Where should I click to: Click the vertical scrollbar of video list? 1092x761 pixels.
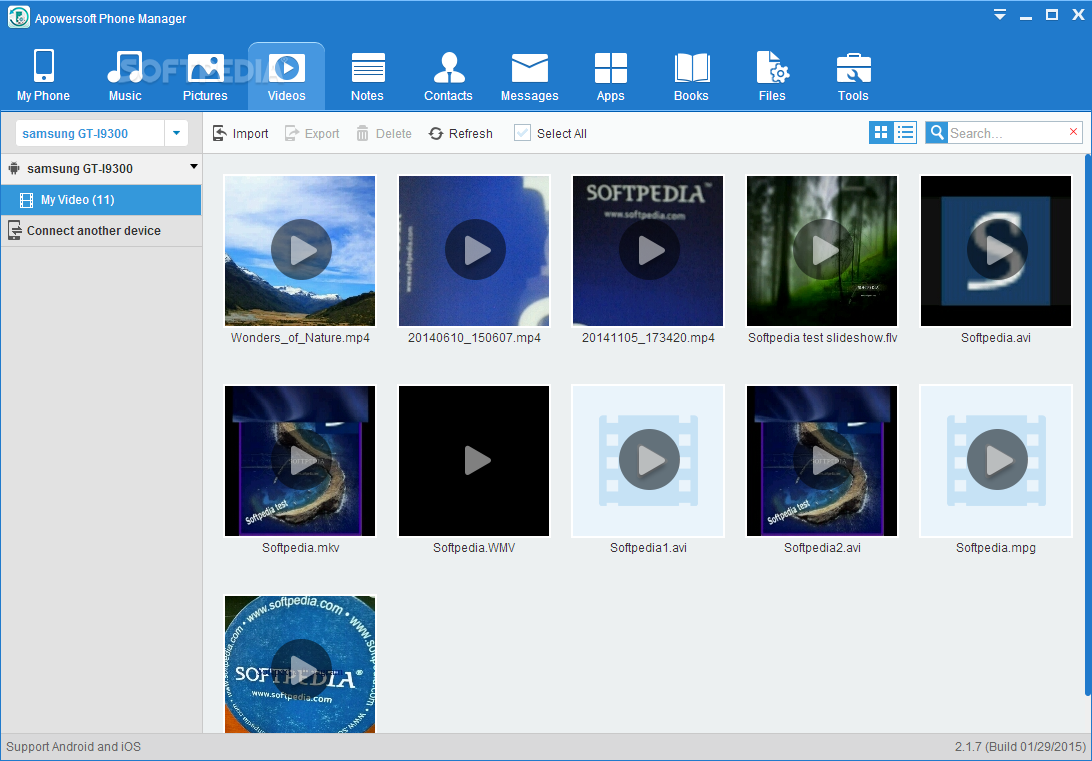[1087, 425]
